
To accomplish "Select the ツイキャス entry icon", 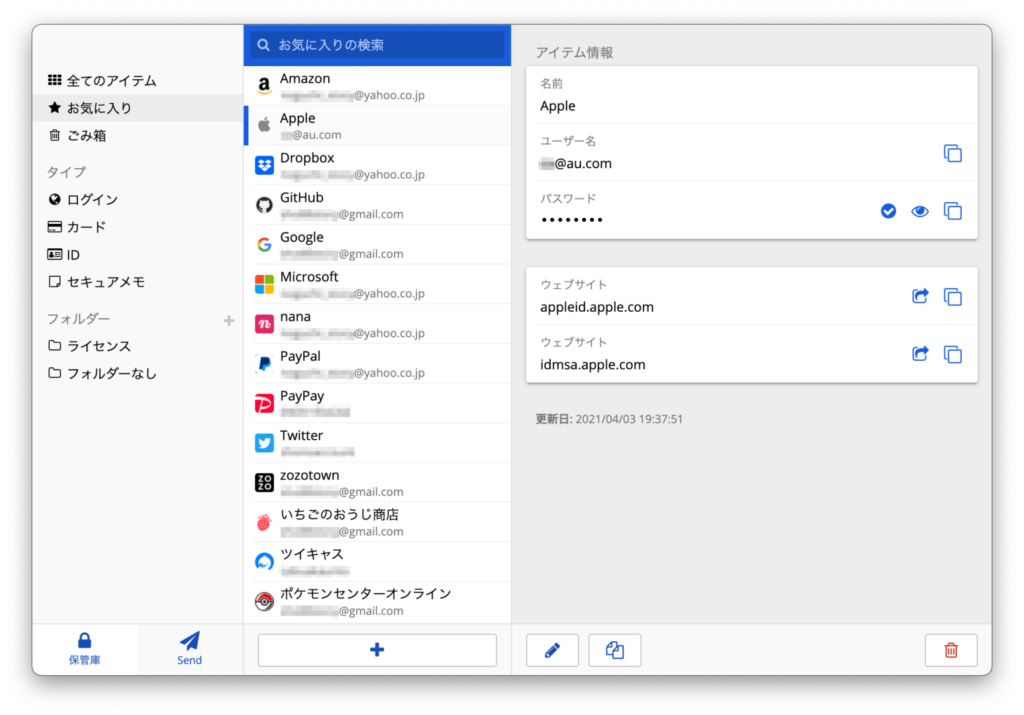I will [264, 562].
